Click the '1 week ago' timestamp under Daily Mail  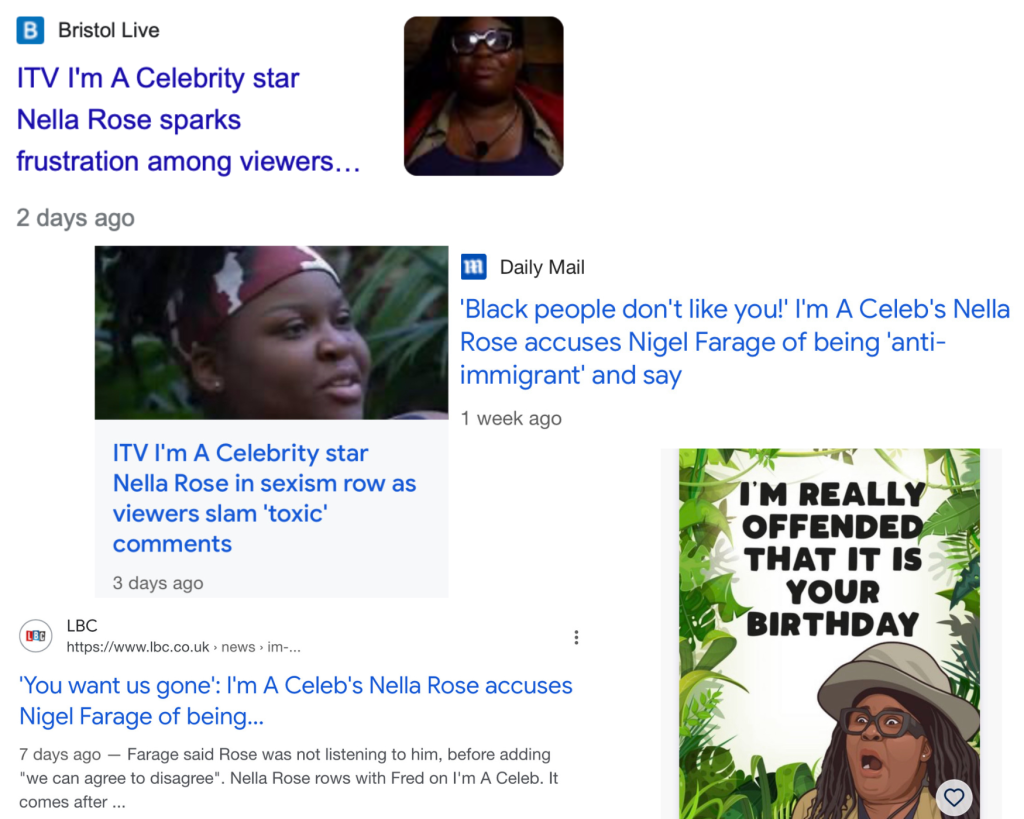click(511, 418)
